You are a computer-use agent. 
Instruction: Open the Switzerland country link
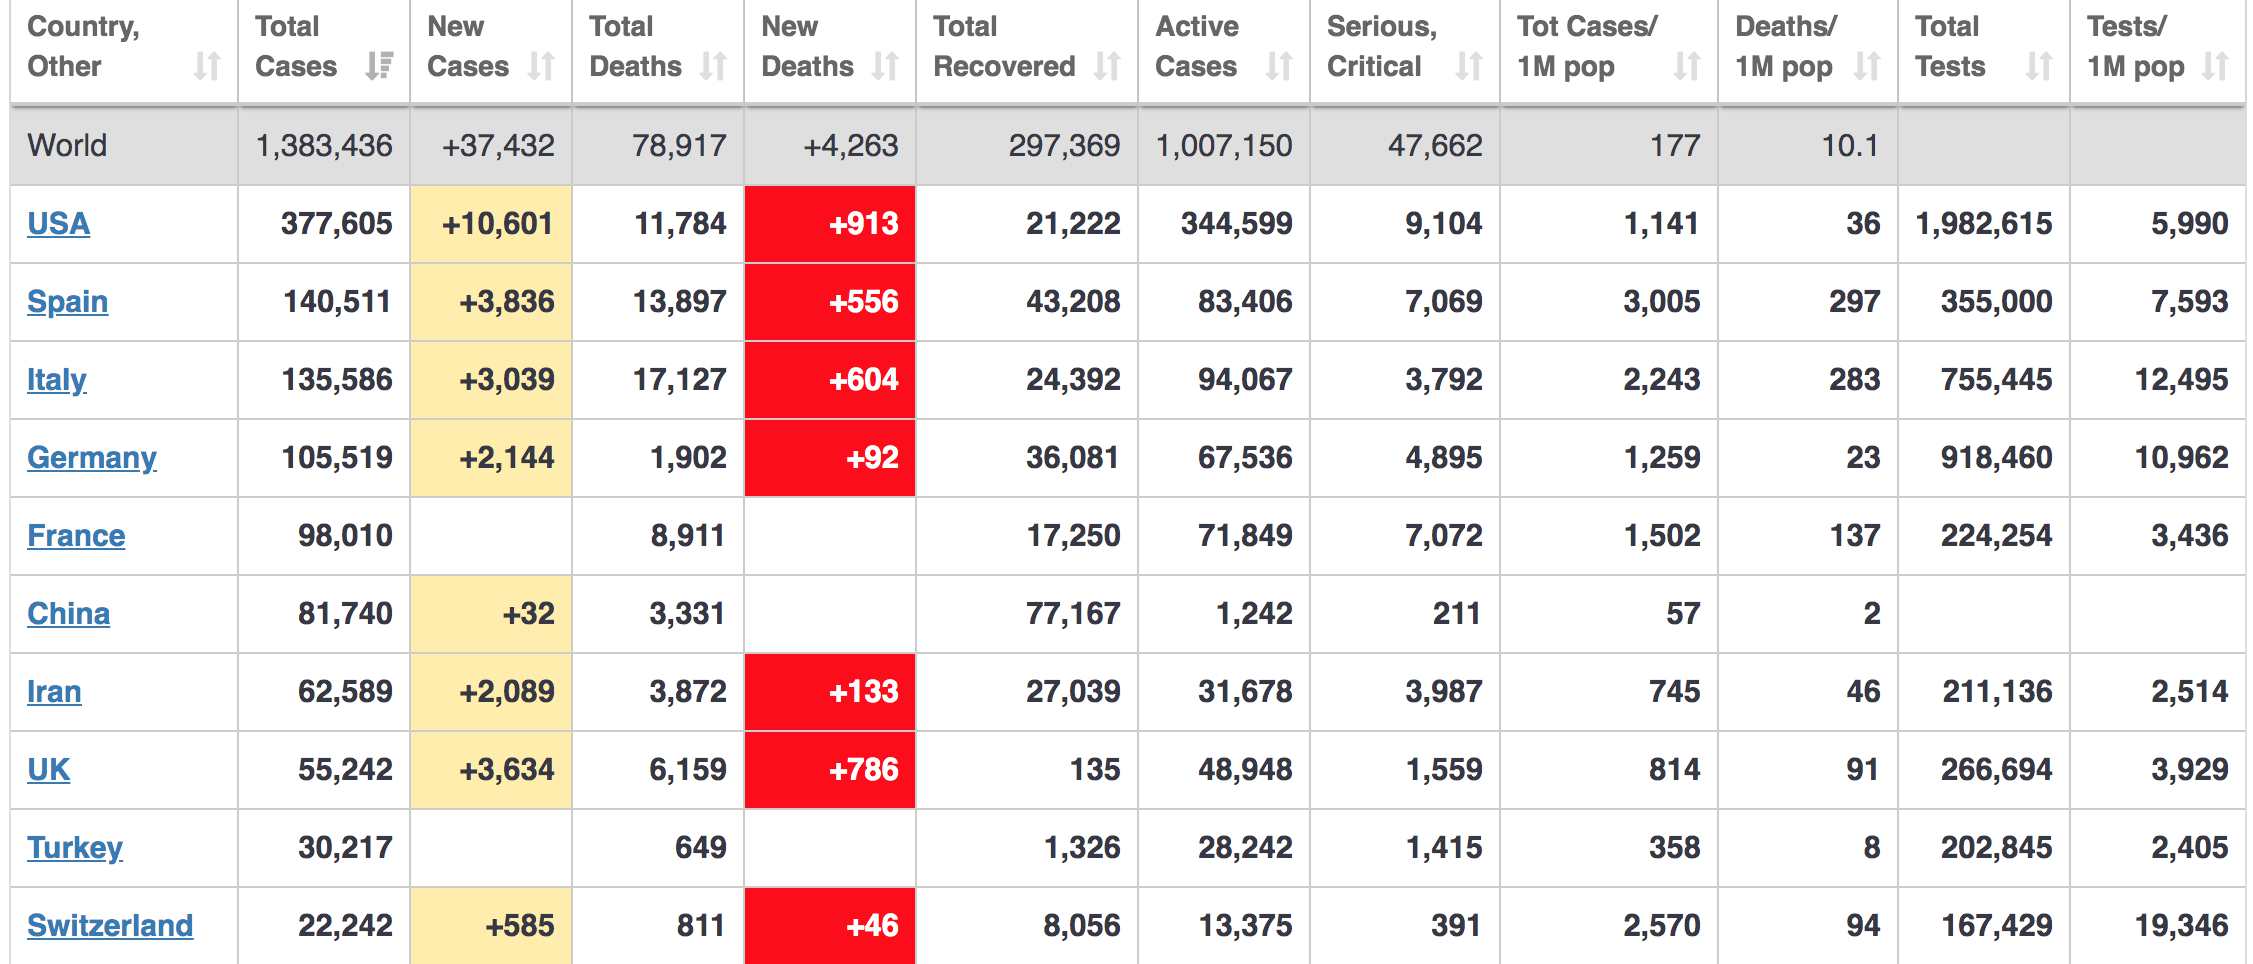[110, 925]
